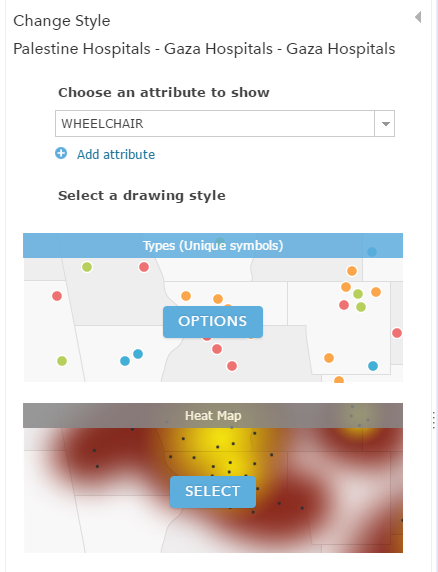Screen dimensions: 438x572
Task: Click the blue plus icon near Add attribute
Action: coord(61,153)
